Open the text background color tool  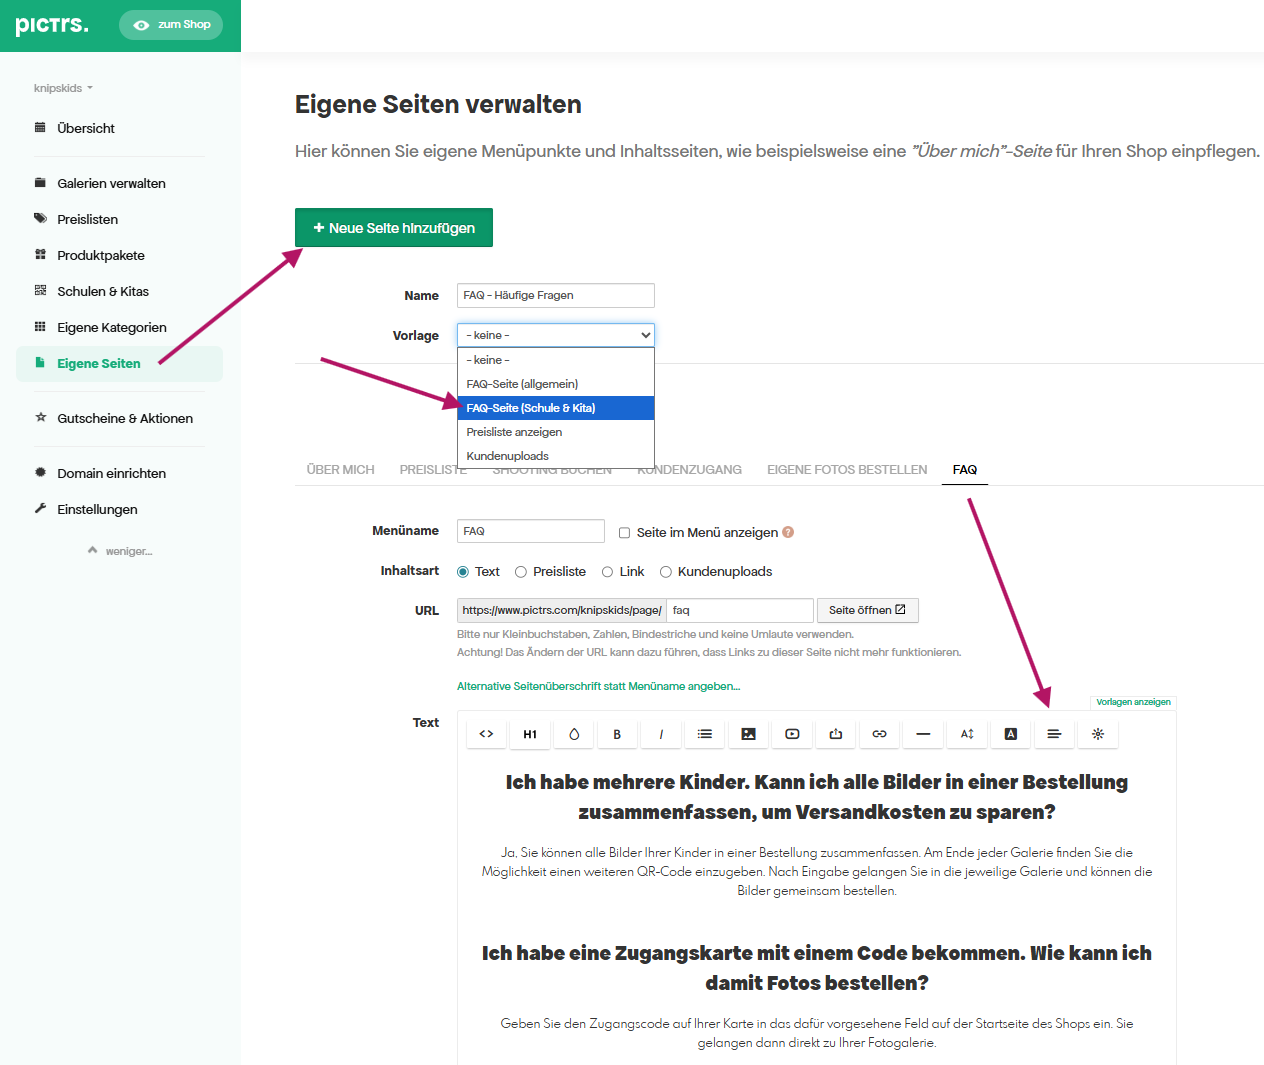[x=1011, y=734]
